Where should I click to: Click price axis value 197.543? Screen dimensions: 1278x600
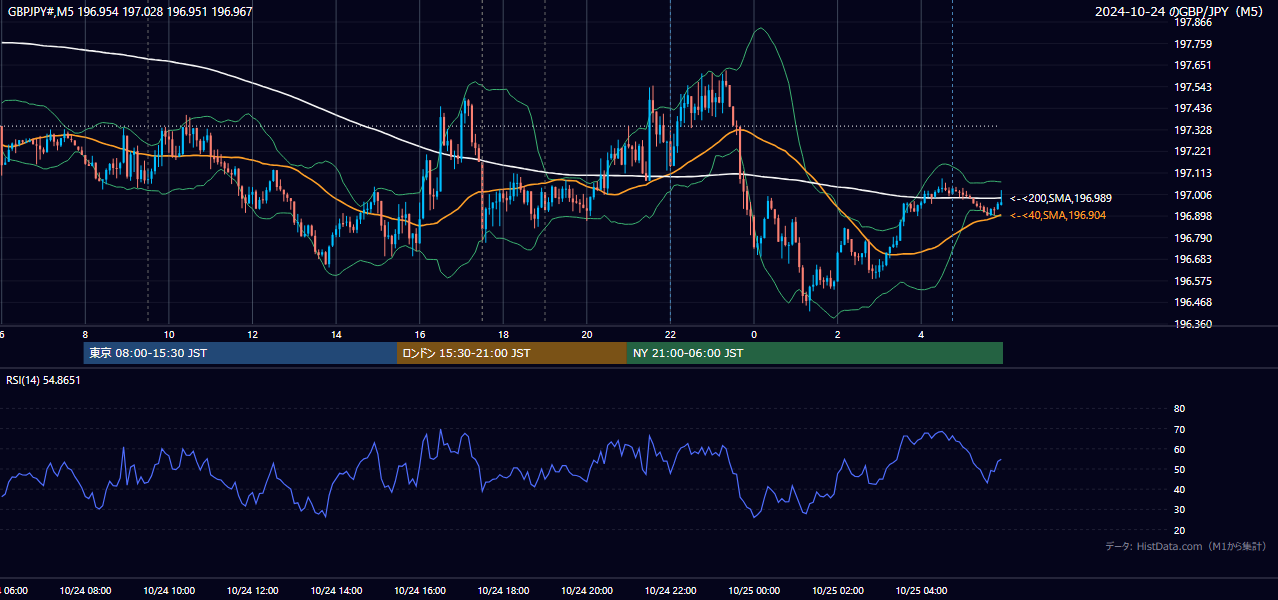pyautogui.click(x=1194, y=87)
